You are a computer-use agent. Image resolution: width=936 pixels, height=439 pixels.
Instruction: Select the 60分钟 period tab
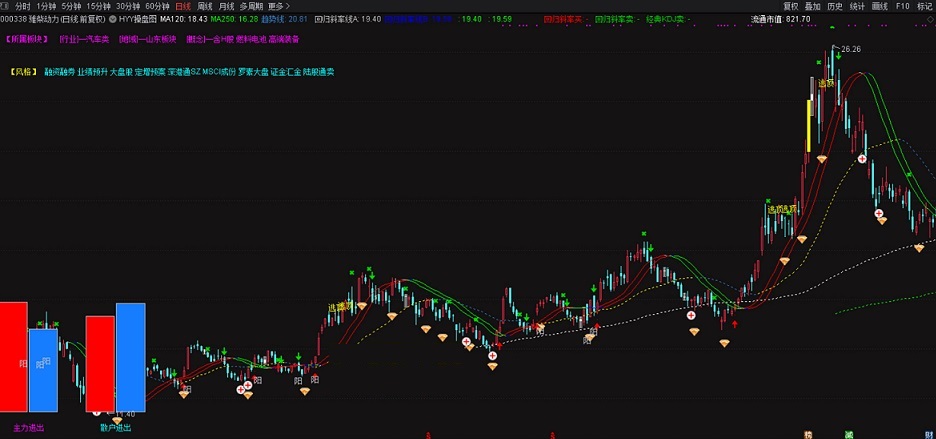(x=158, y=7)
